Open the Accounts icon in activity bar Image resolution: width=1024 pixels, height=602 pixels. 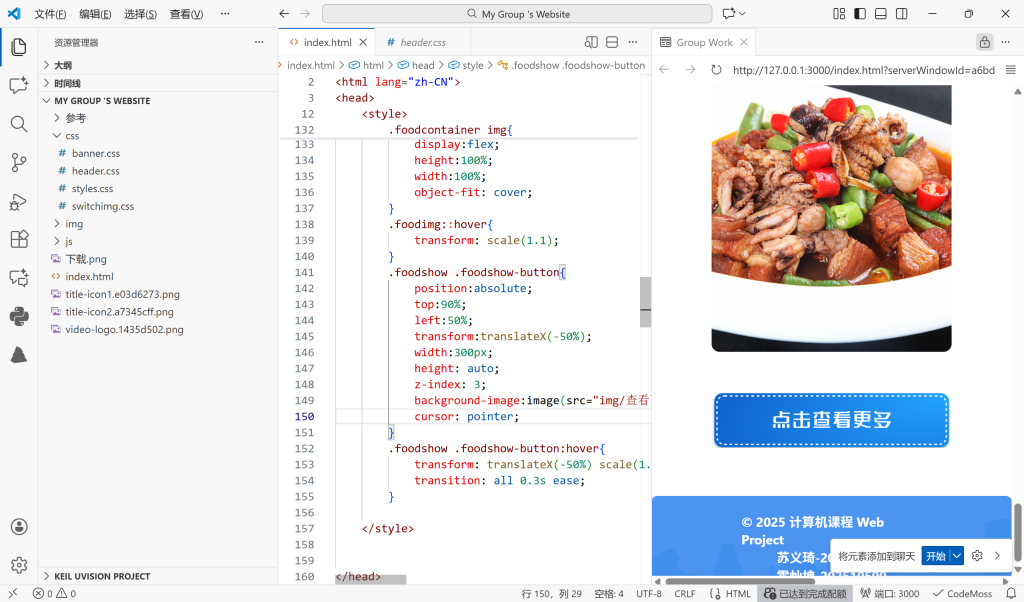point(18,527)
